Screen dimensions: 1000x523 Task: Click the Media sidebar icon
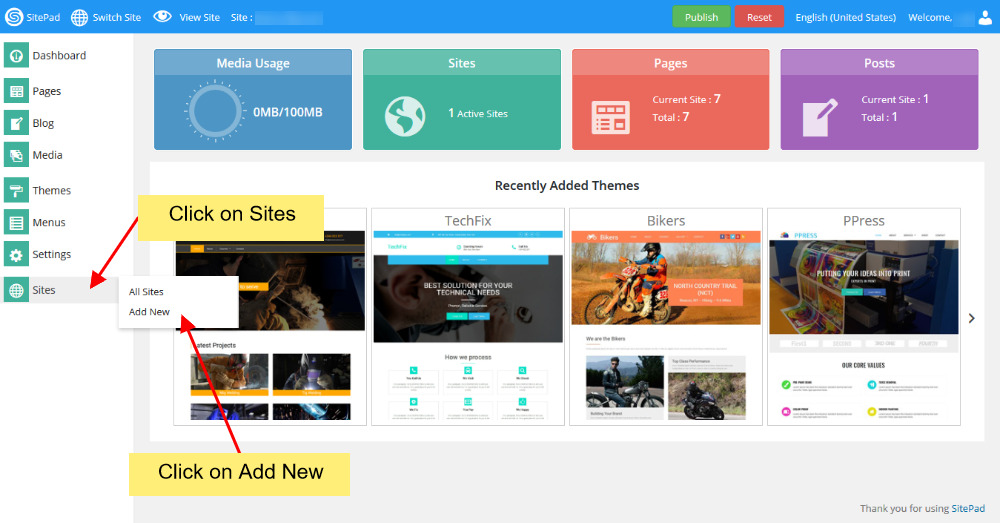[16, 154]
